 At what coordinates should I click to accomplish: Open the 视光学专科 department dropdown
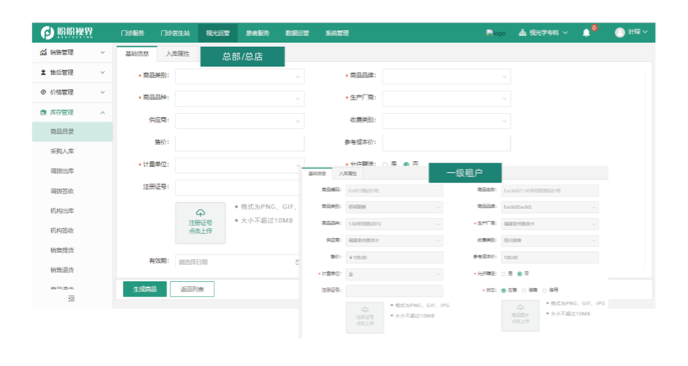click(566, 32)
